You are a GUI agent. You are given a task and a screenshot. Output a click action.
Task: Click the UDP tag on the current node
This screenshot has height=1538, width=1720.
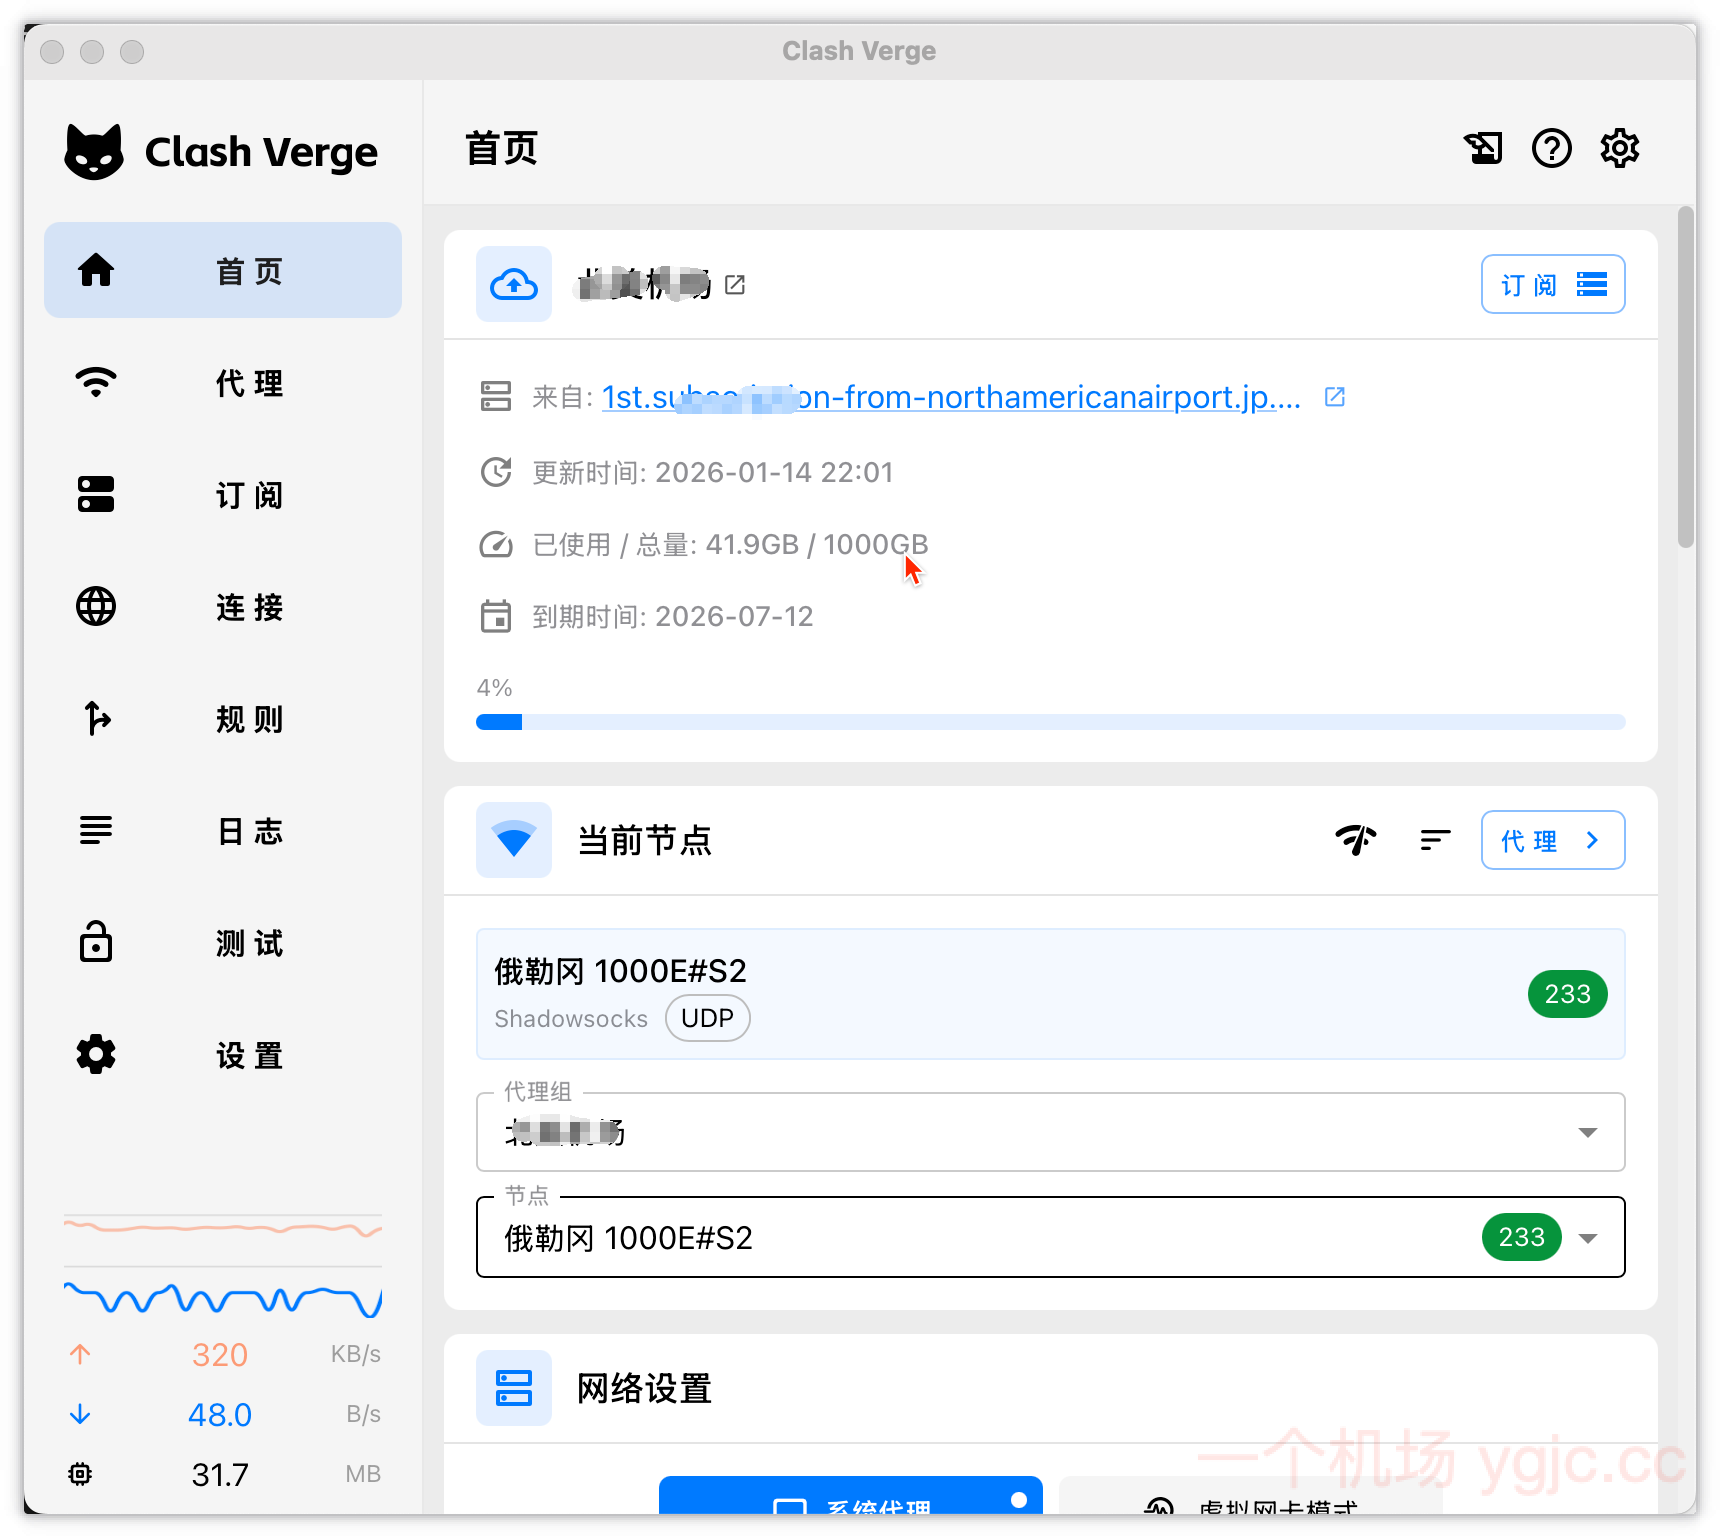(x=707, y=1018)
